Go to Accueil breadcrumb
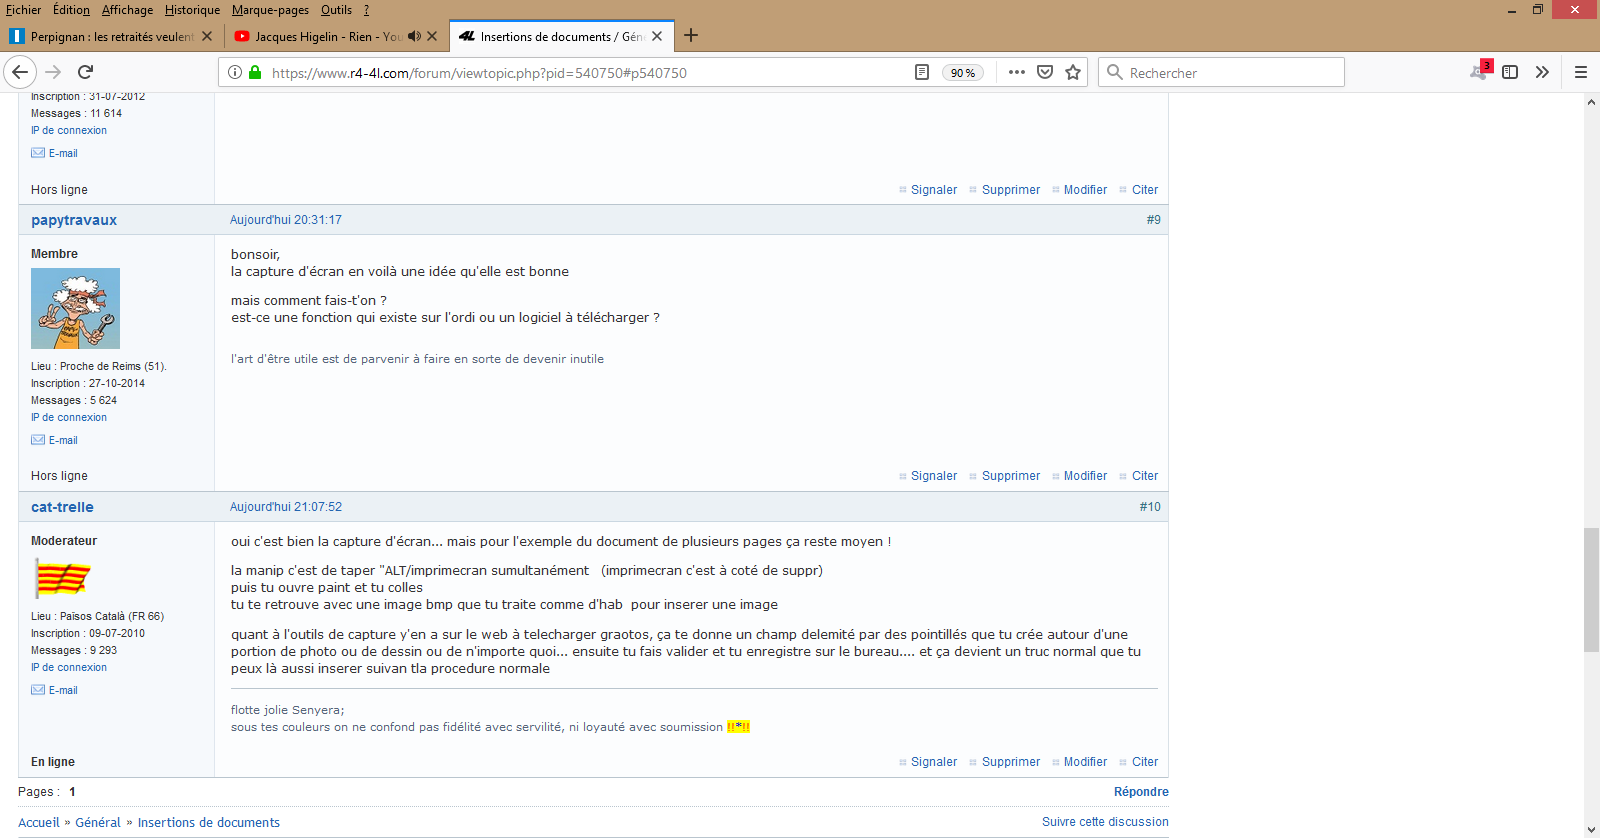Screen dimensions: 1600x838 (x=39, y=823)
